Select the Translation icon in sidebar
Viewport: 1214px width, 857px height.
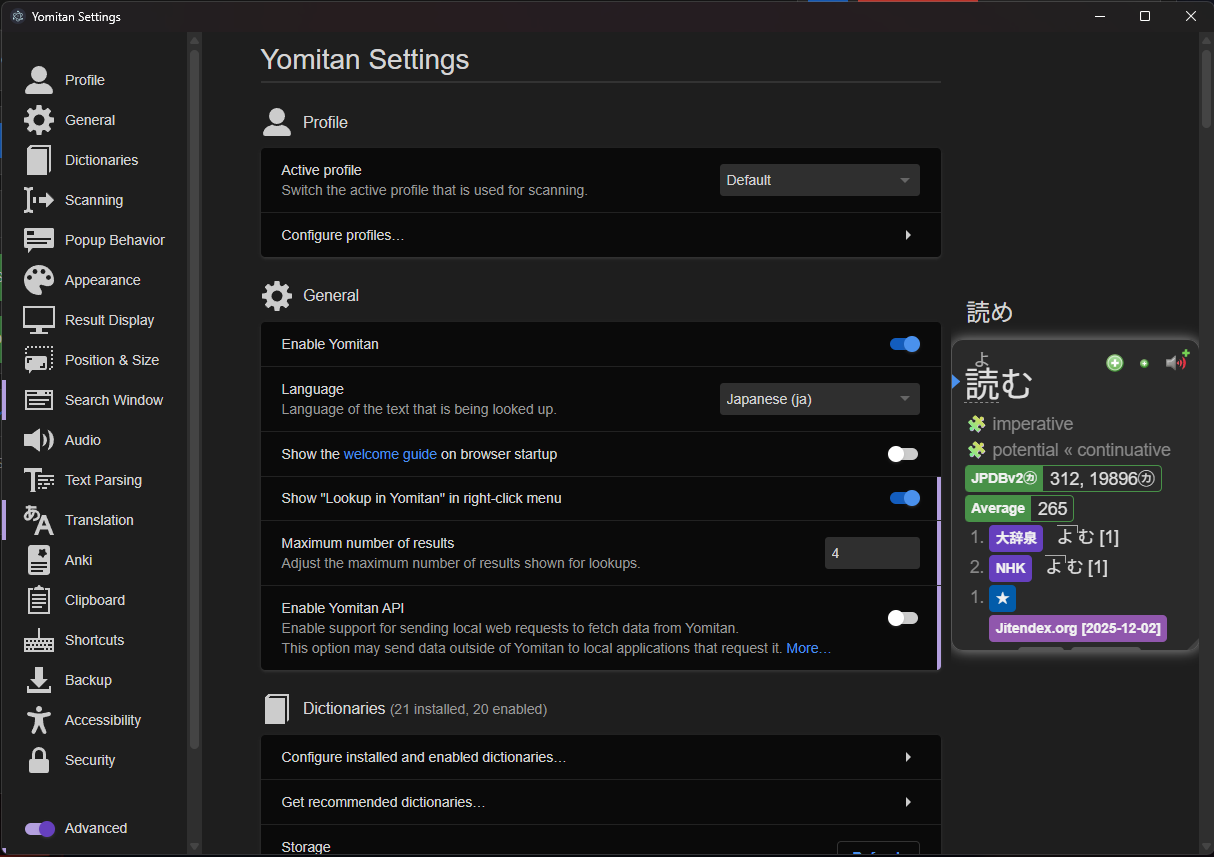(39, 520)
